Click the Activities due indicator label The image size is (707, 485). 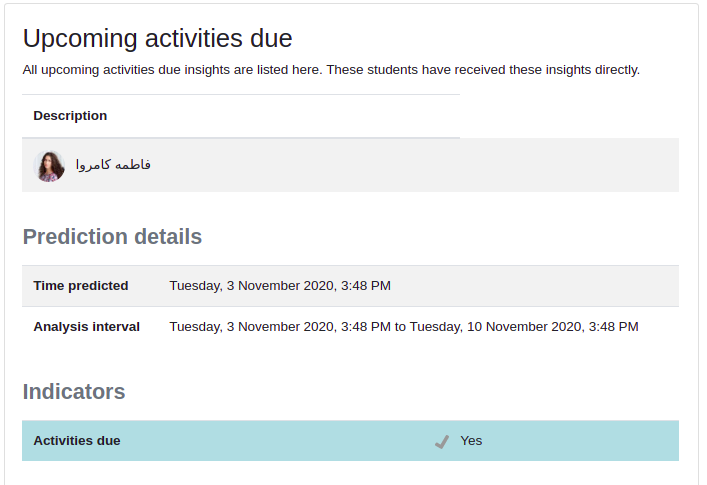click(77, 441)
